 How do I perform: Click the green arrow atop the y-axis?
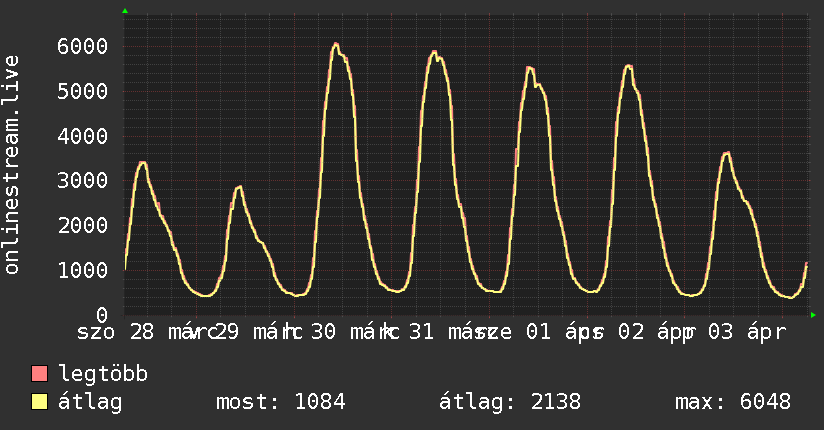[x=125, y=10]
